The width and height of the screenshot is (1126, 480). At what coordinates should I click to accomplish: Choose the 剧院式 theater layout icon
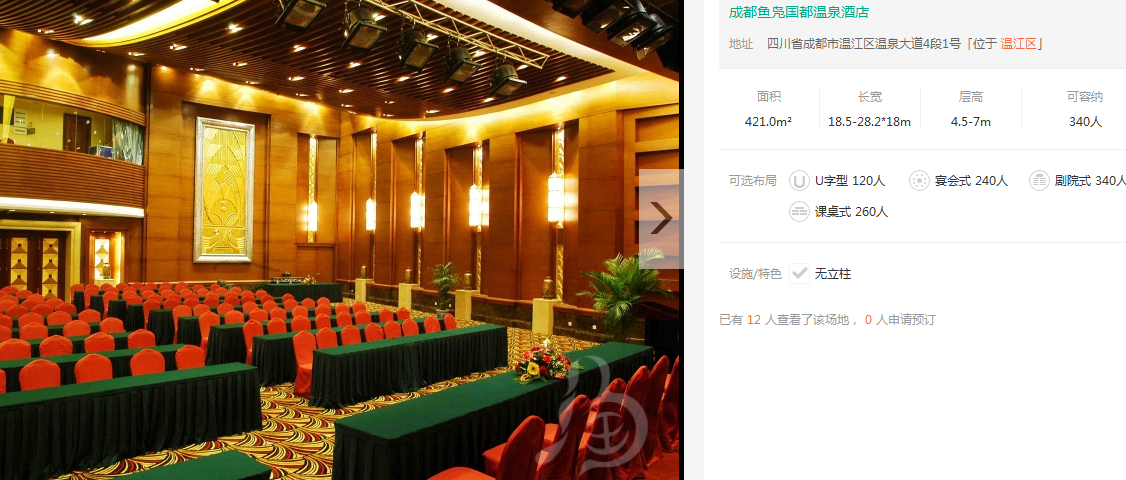[1039, 180]
